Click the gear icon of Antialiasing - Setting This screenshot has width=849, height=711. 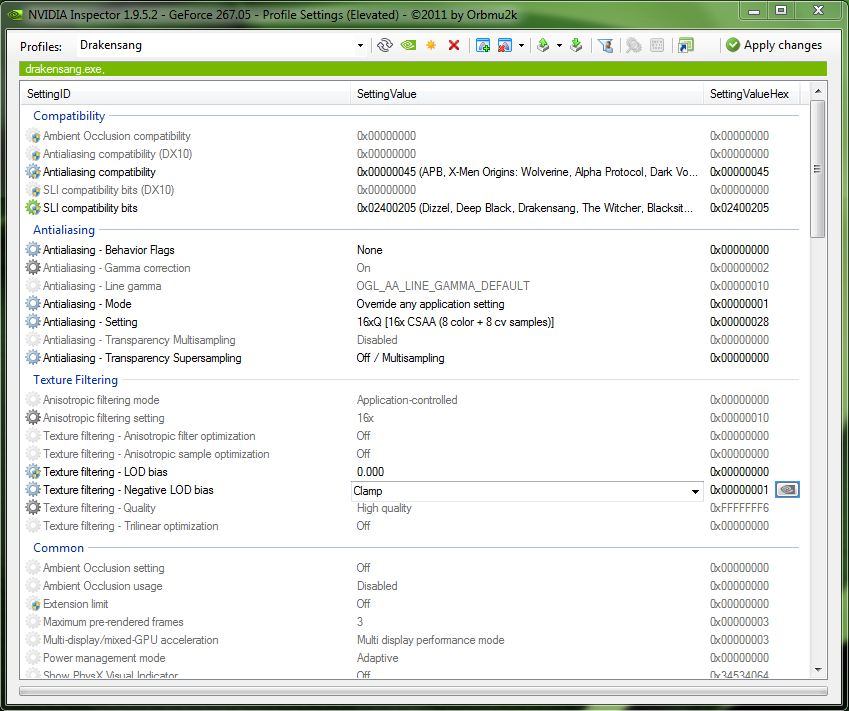(x=33, y=321)
